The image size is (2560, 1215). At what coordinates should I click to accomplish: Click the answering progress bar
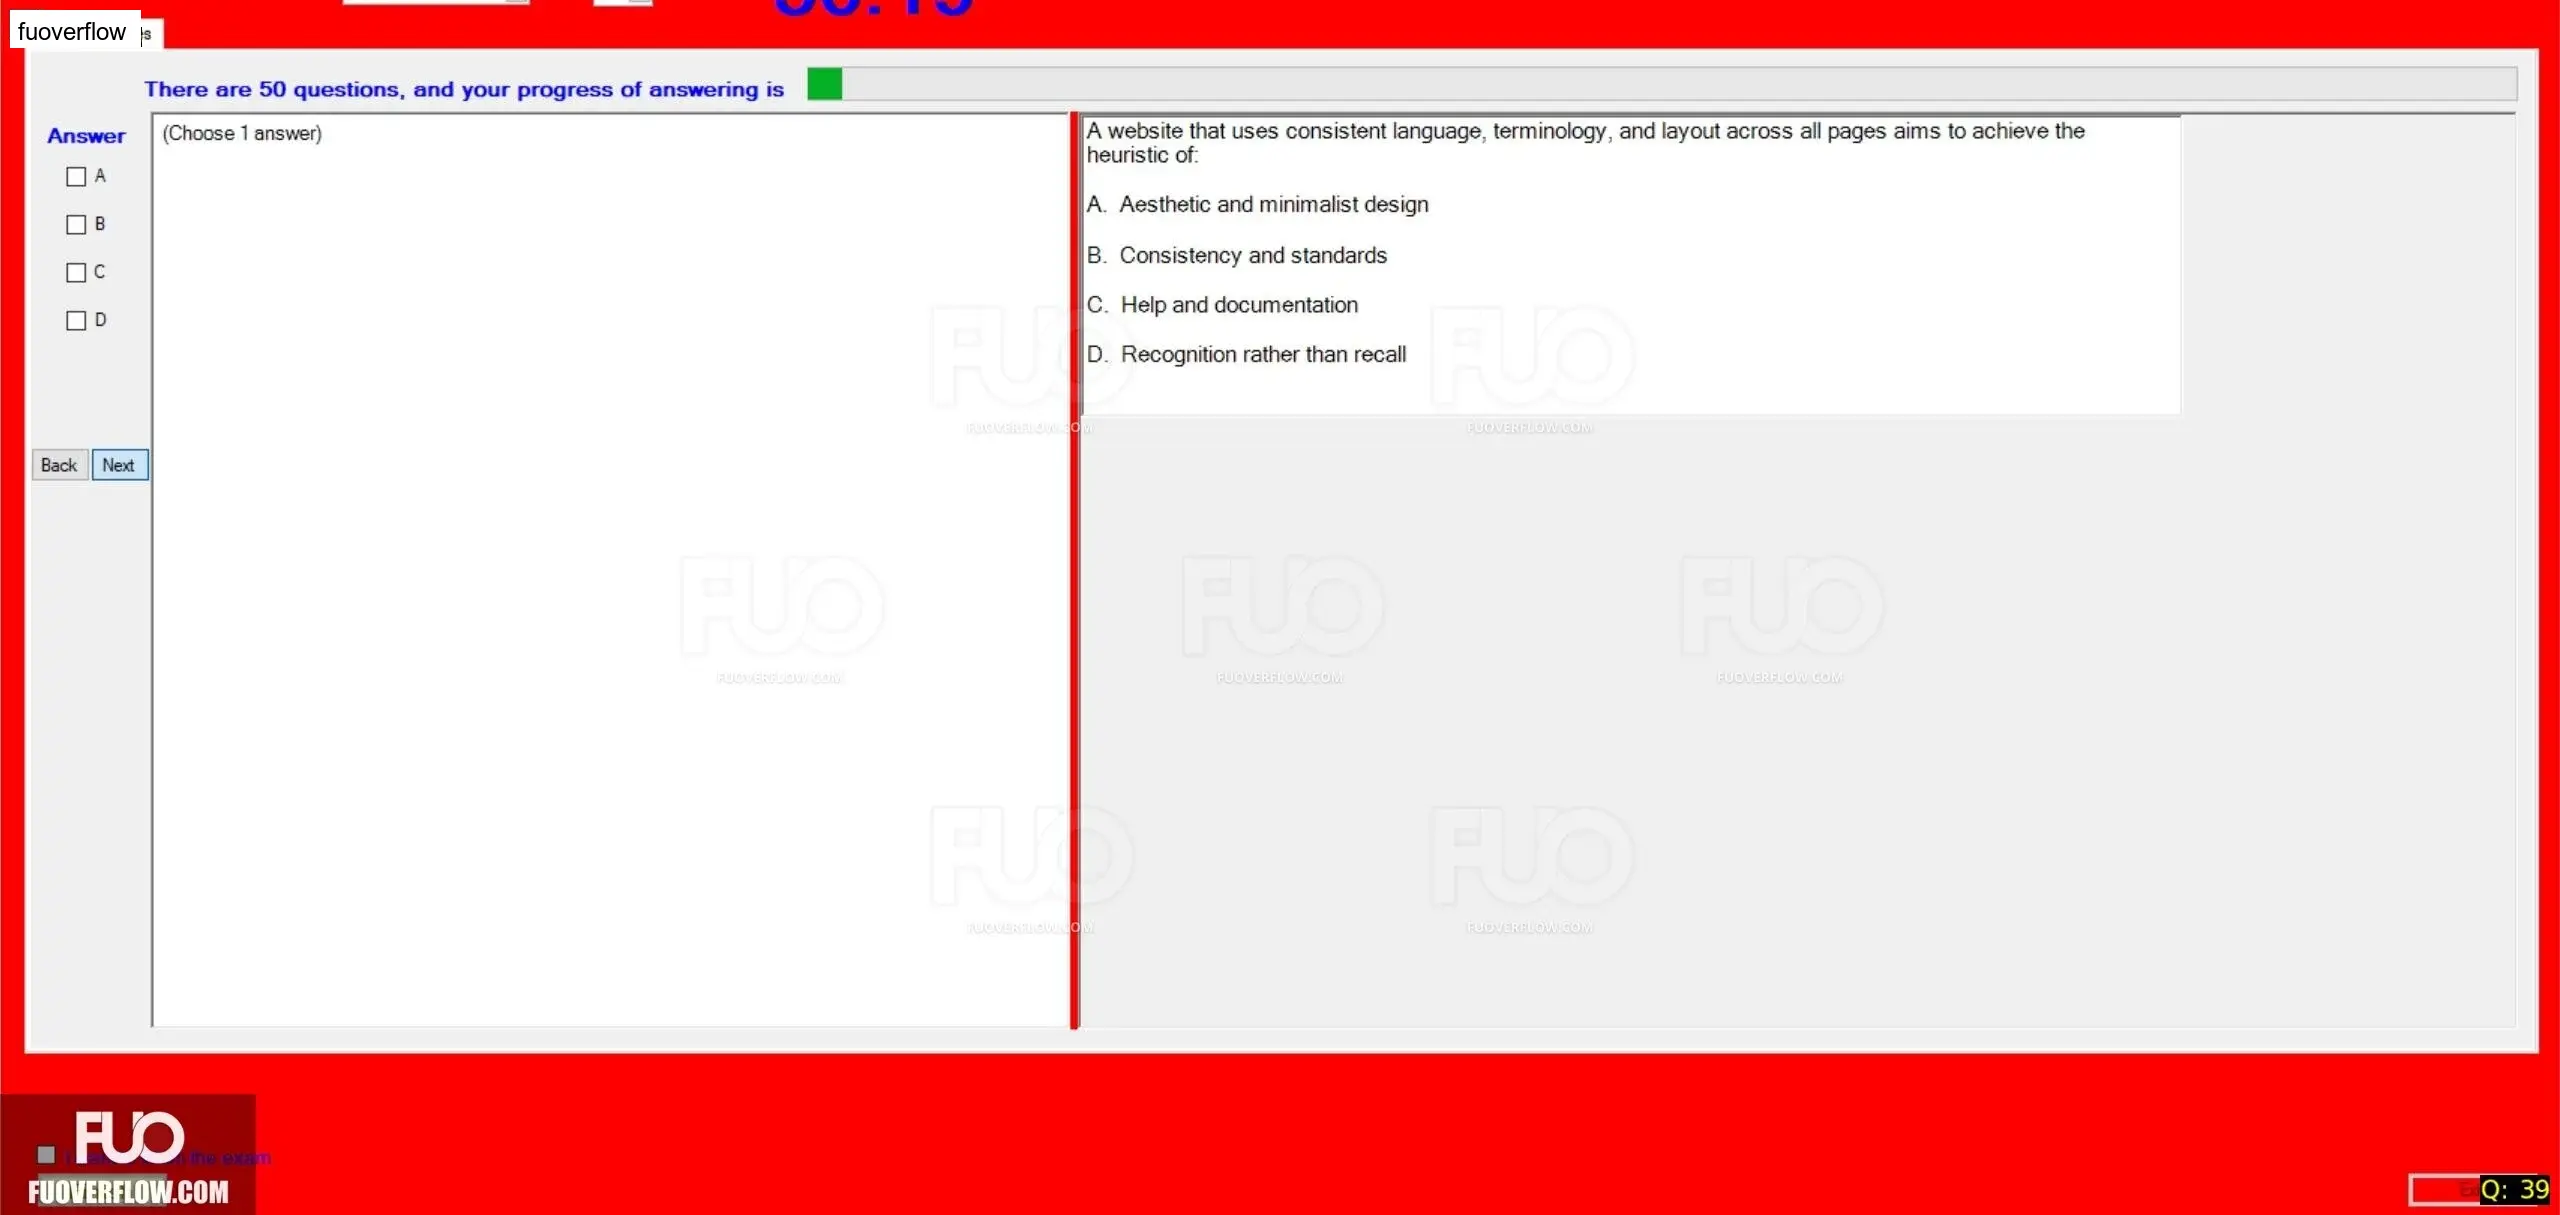(1662, 84)
